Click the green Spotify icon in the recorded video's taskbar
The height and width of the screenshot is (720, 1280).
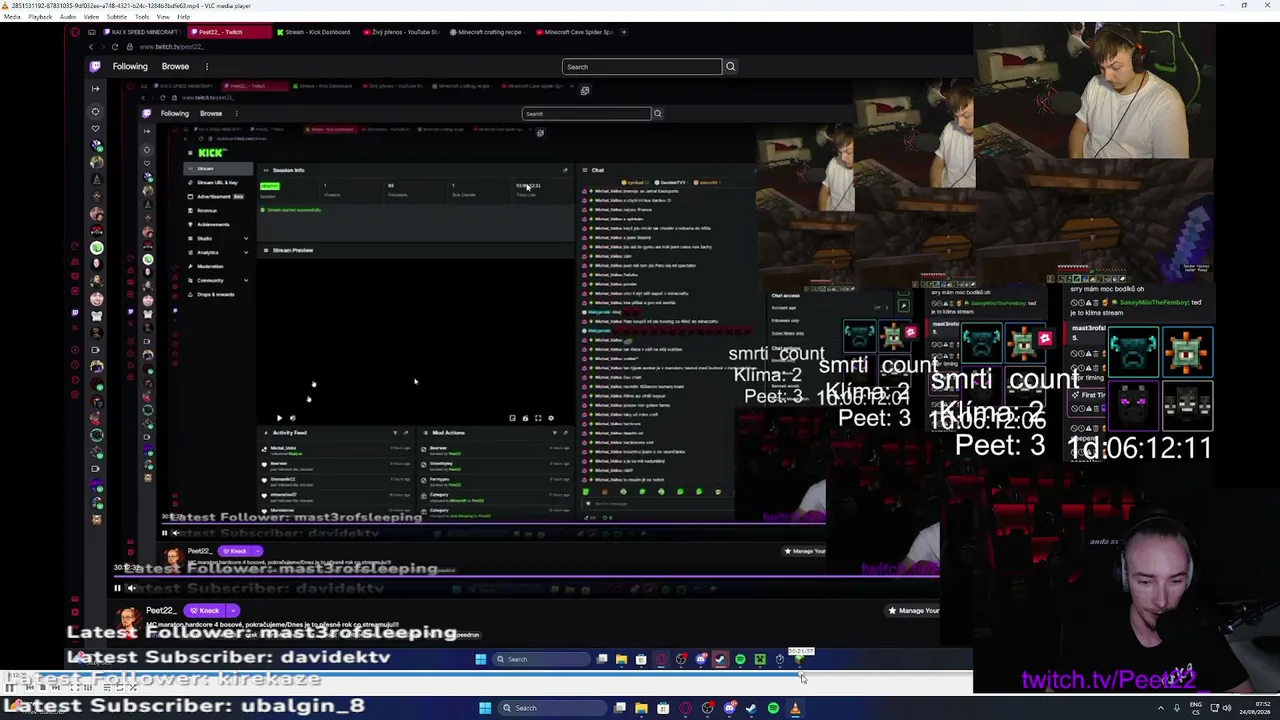740,659
